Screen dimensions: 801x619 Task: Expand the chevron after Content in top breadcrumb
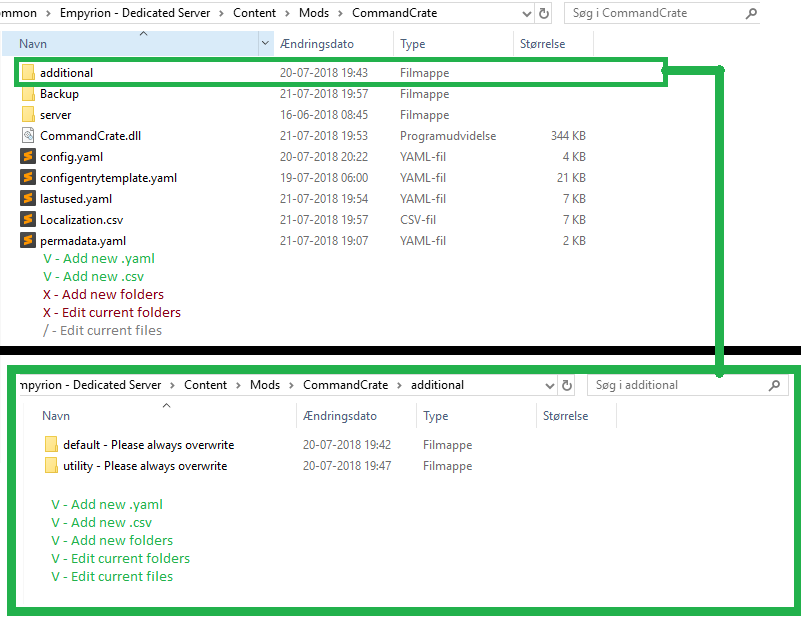coord(287,13)
